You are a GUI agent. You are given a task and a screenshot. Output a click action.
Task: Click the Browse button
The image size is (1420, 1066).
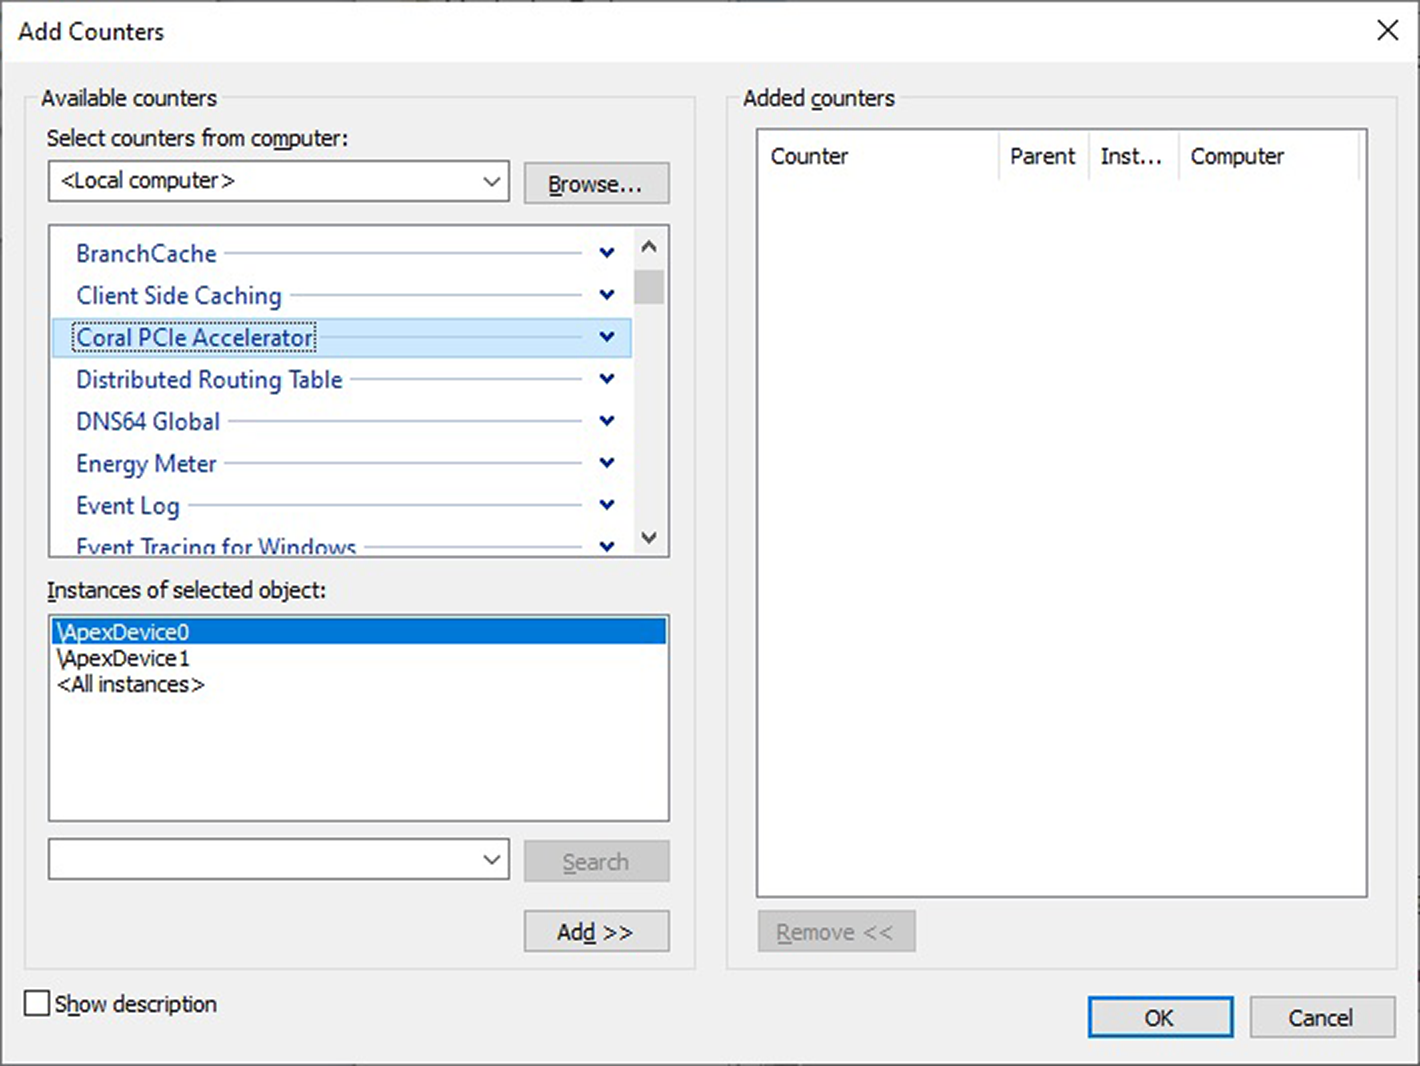pyautogui.click(x=596, y=184)
